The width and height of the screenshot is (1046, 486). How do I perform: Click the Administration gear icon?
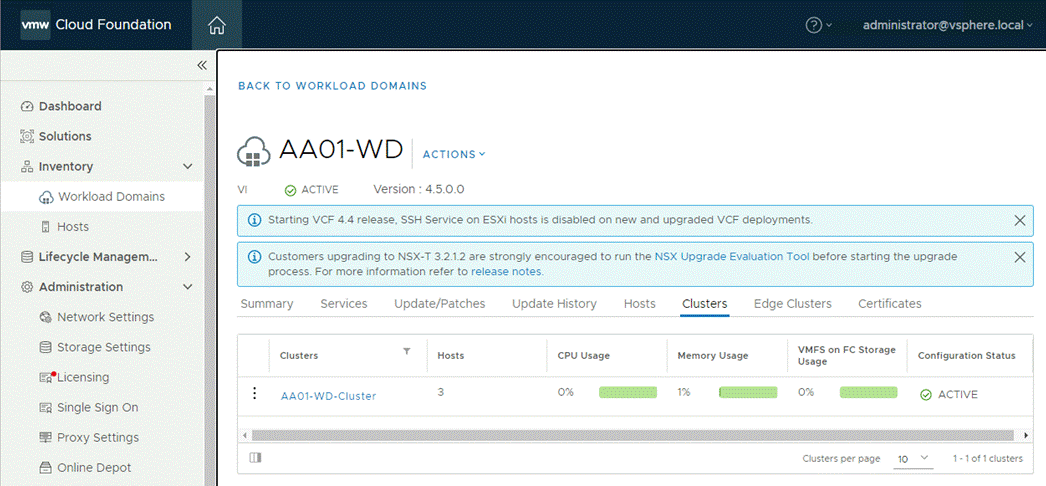point(27,287)
